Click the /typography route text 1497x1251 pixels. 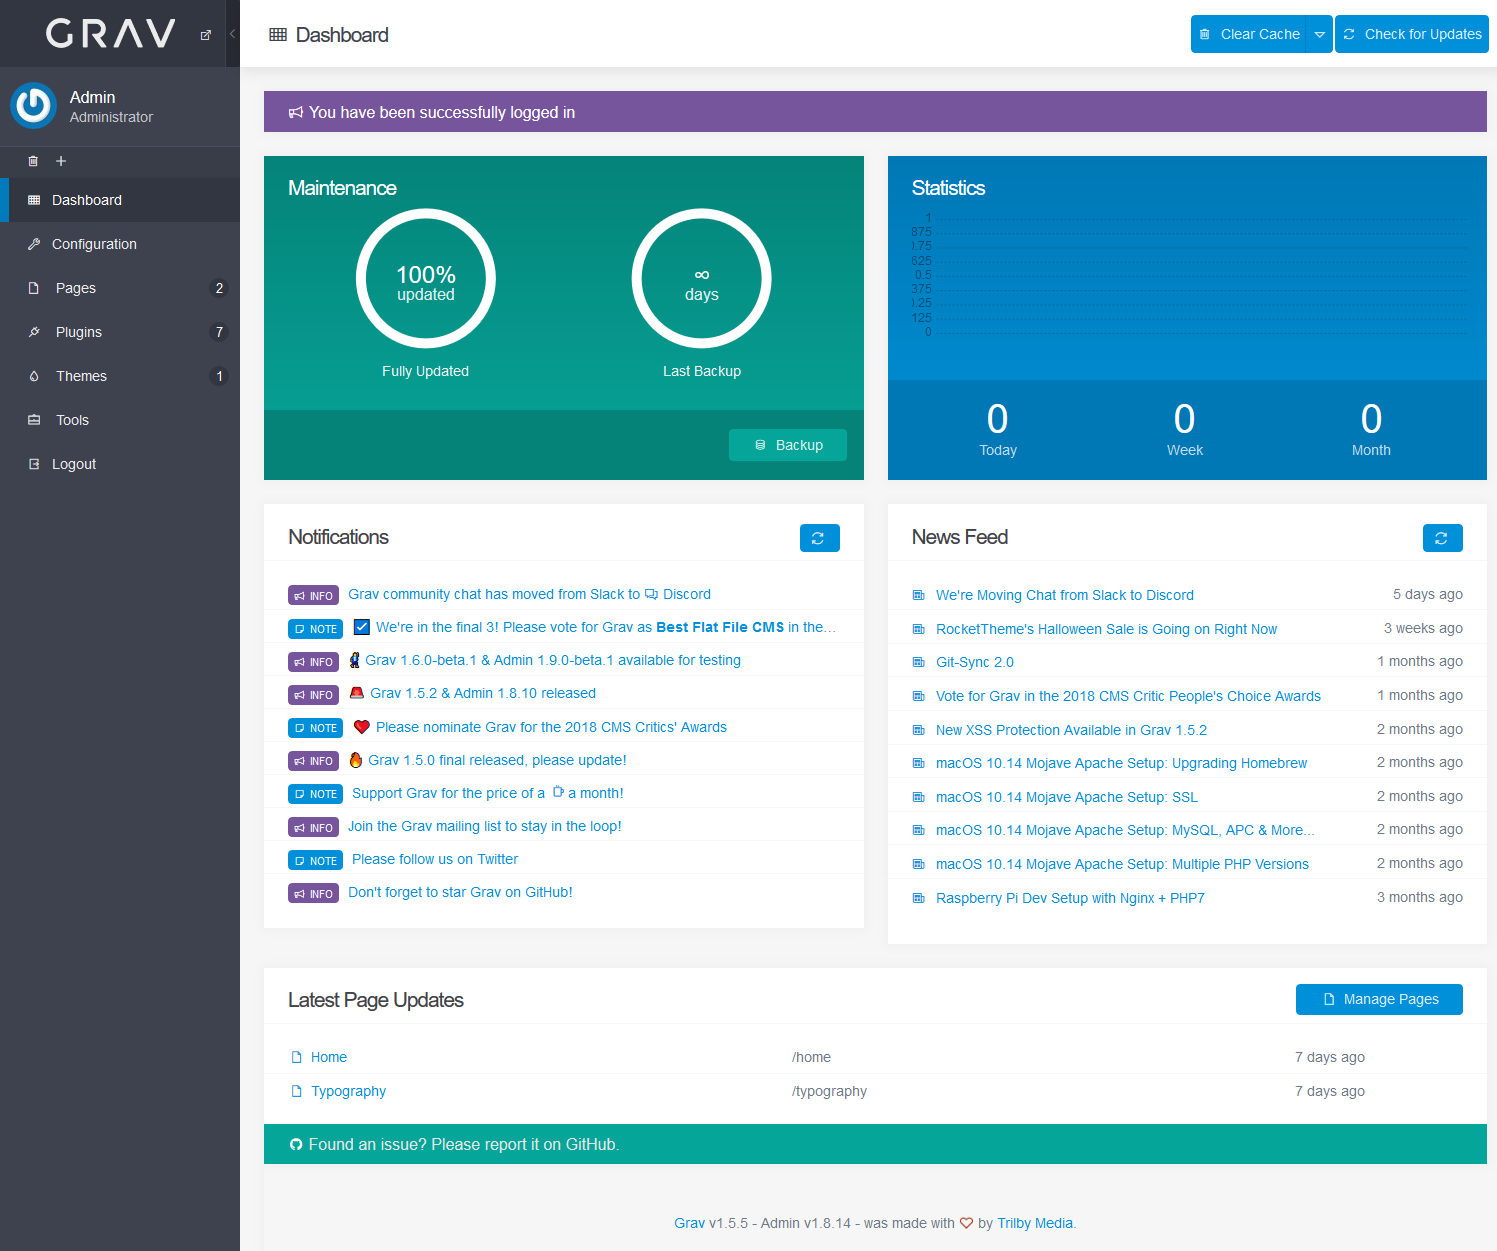coord(829,1091)
